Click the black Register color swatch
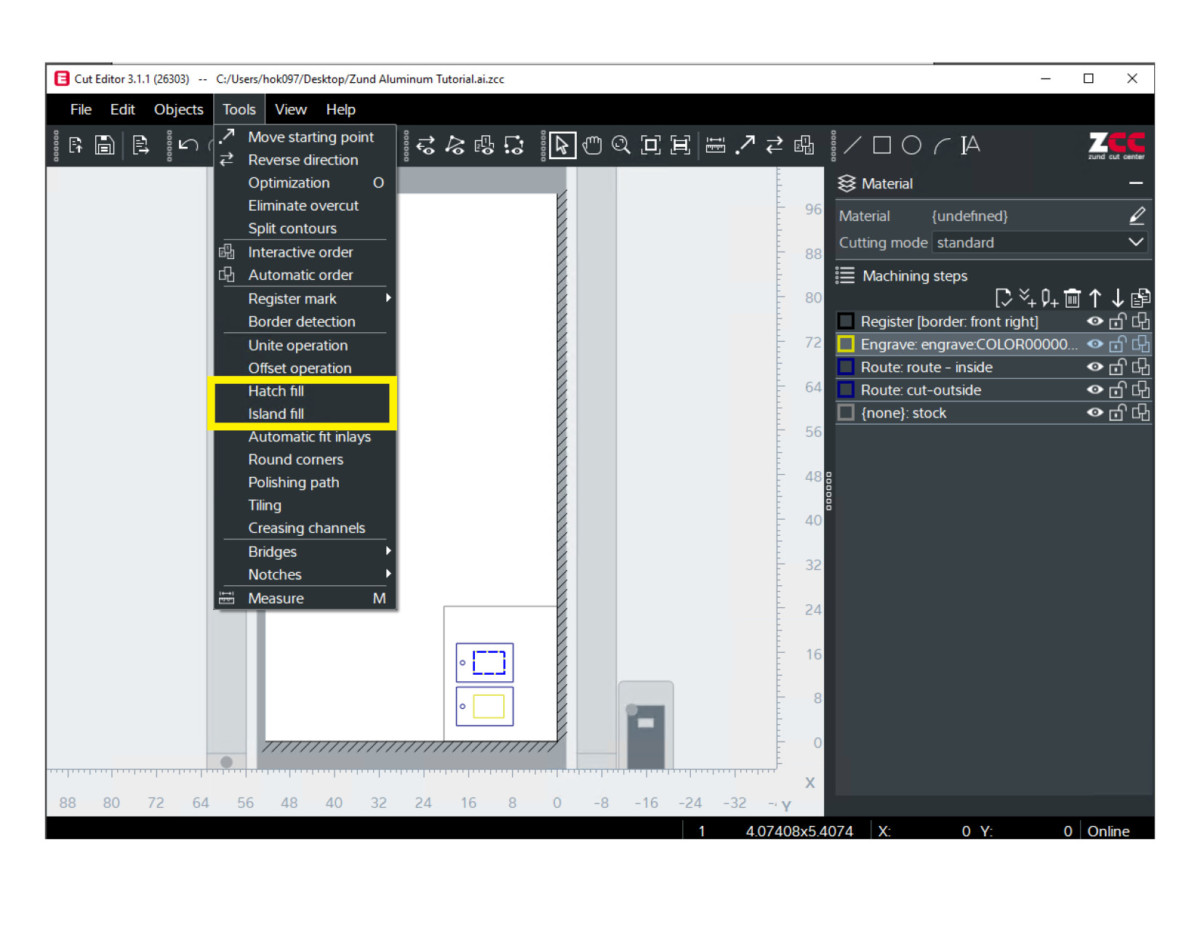1200x927 pixels. [x=846, y=321]
